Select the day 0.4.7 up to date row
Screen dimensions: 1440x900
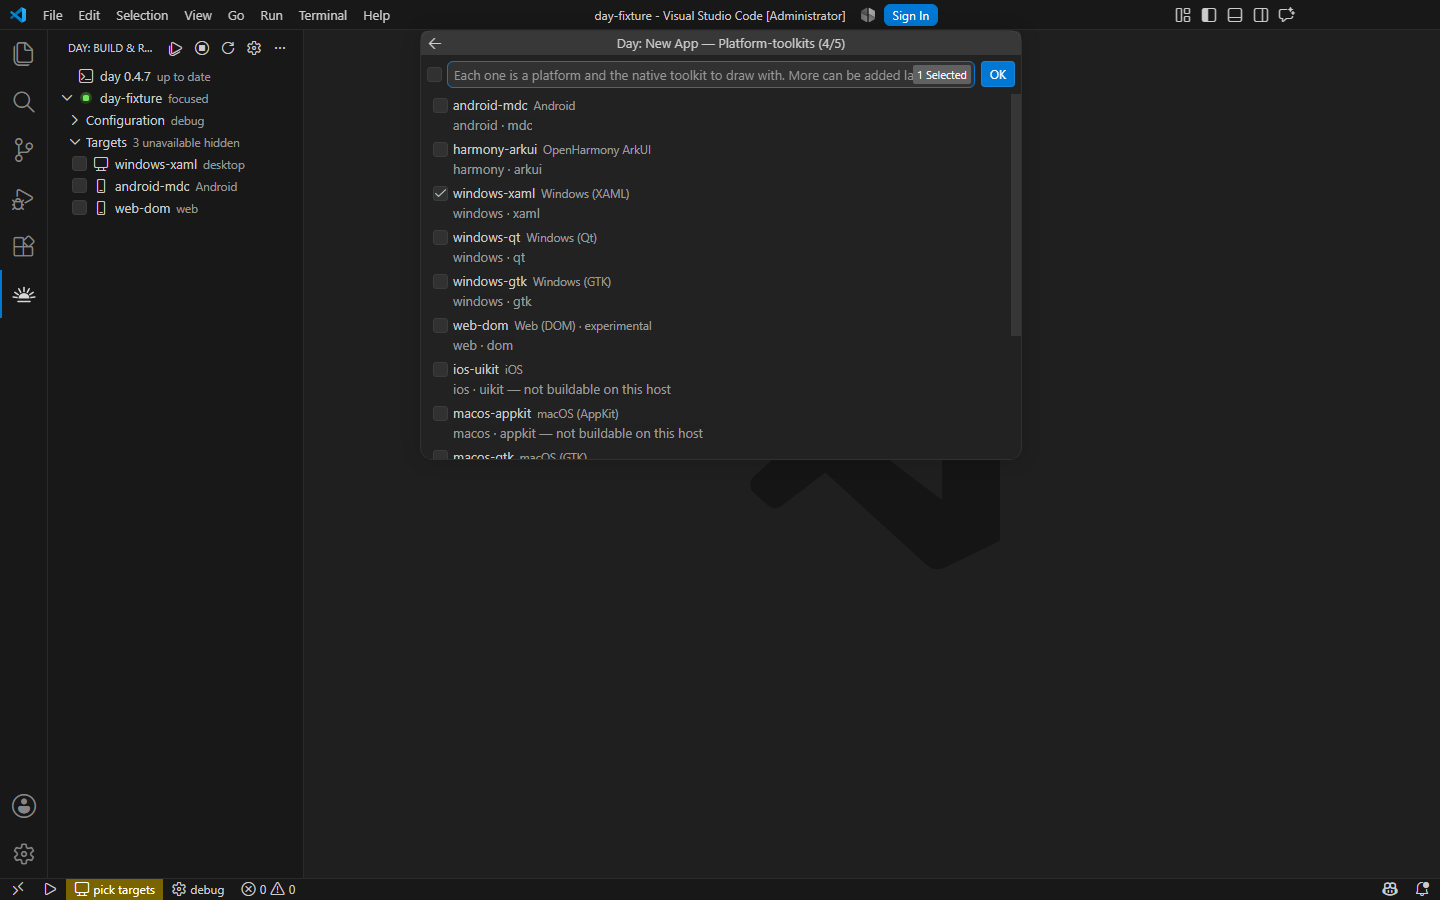point(175,76)
